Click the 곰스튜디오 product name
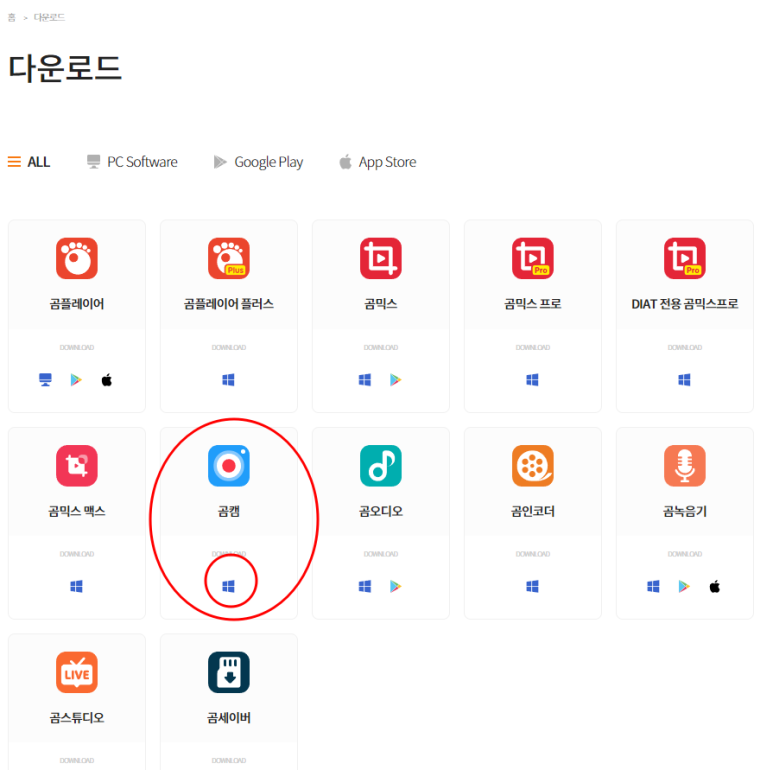This screenshot has height=770, width=773. [x=77, y=718]
